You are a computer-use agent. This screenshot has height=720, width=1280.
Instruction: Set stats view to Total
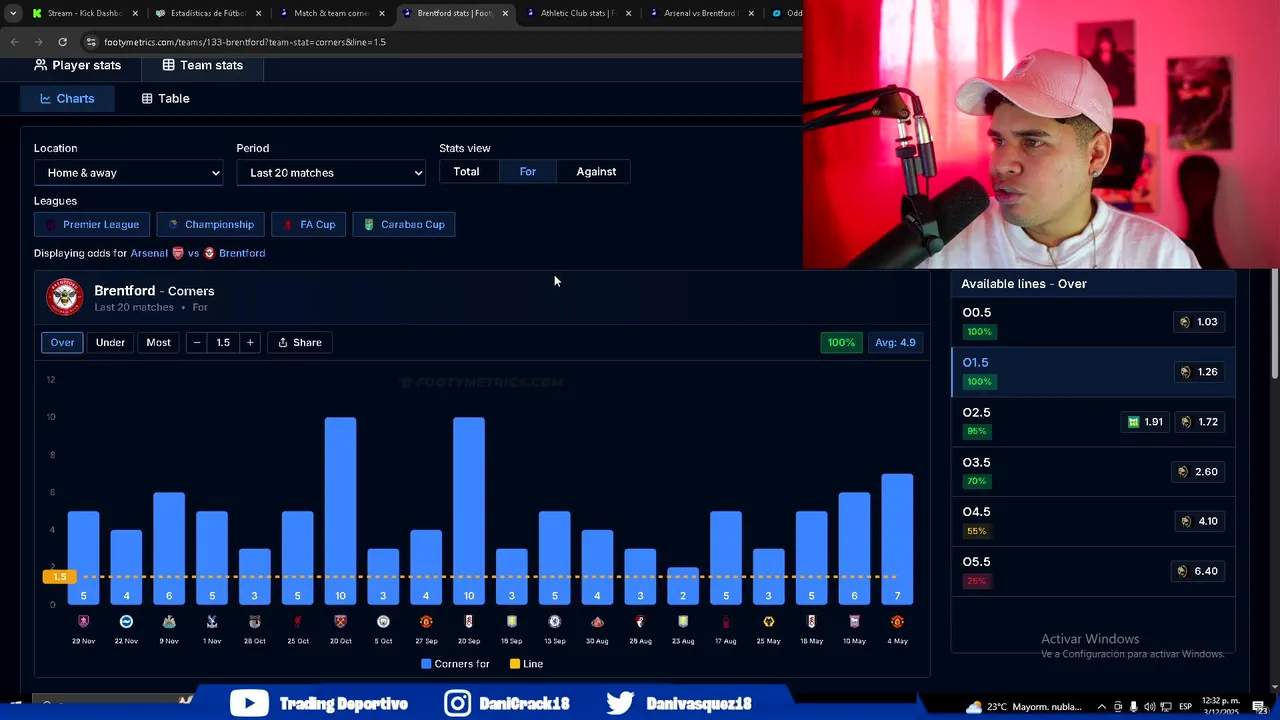pos(466,172)
